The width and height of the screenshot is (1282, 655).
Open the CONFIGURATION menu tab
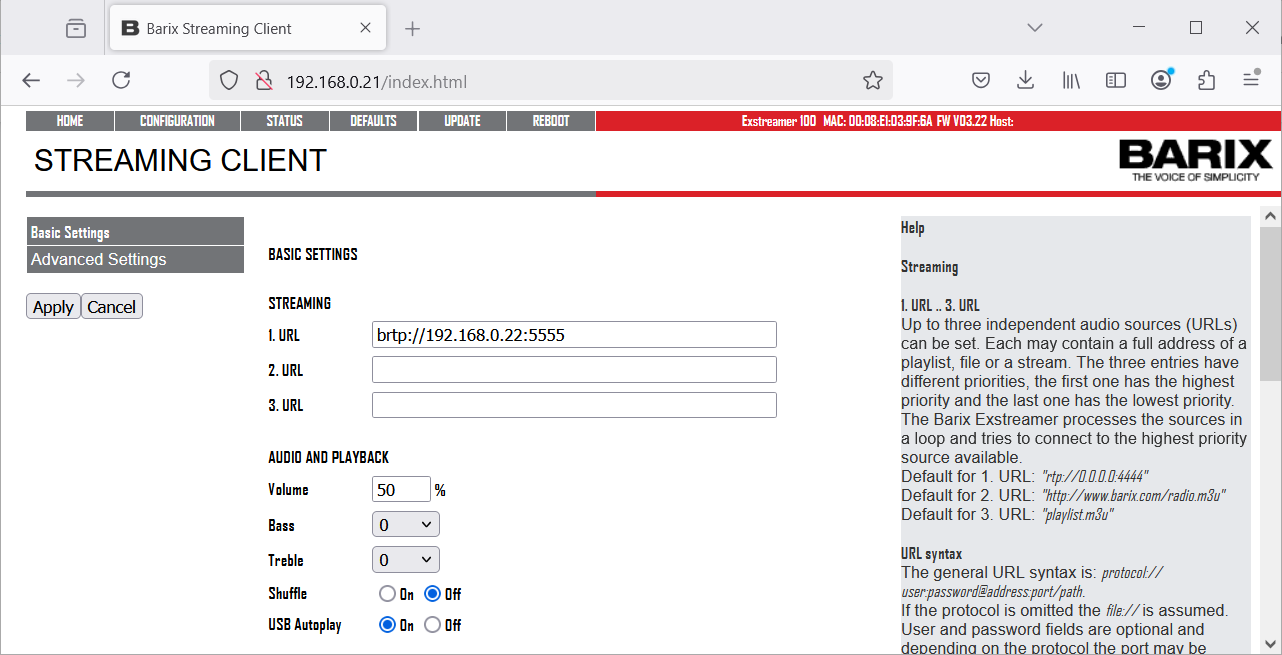pyautogui.click(x=177, y=121)
